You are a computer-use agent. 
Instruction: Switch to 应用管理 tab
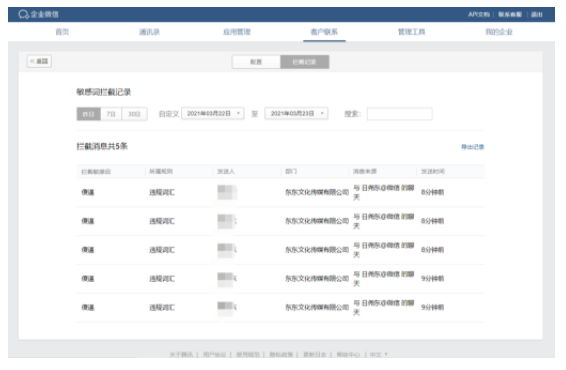[237, 32]
